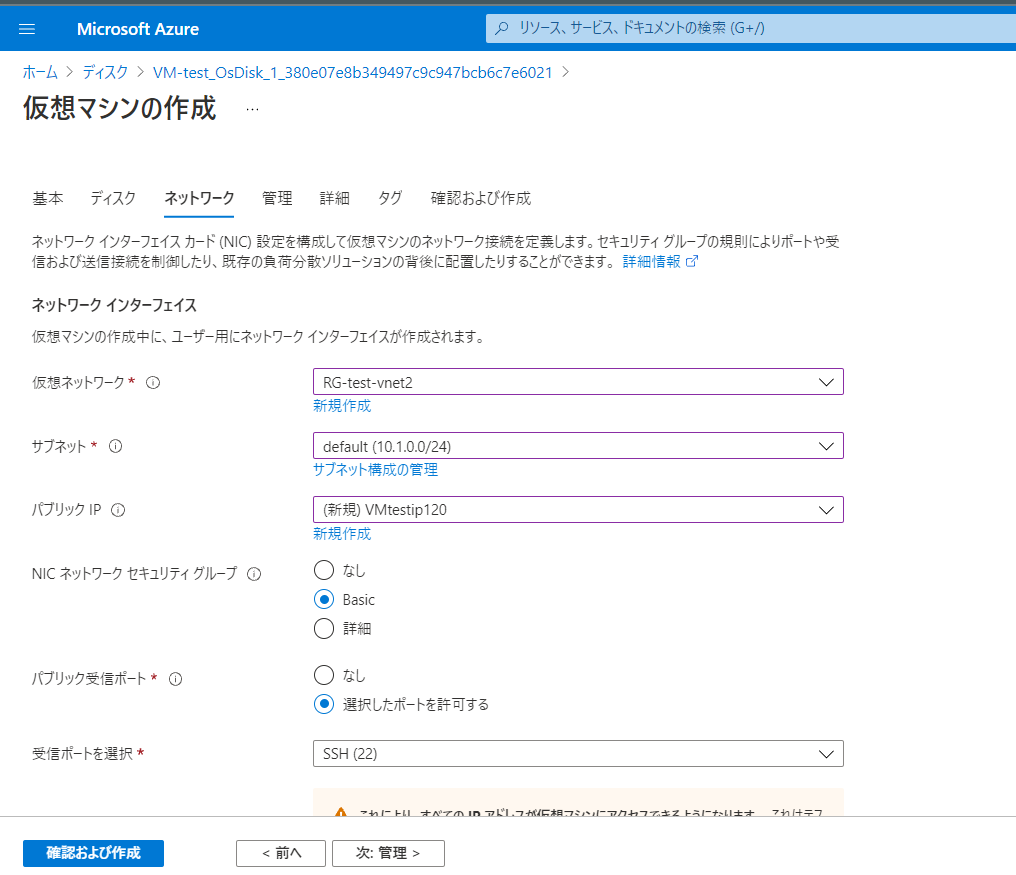Open the パブリック IP VMtestip120 dropdown
The image size is (1016, 875).
[578, 509]
